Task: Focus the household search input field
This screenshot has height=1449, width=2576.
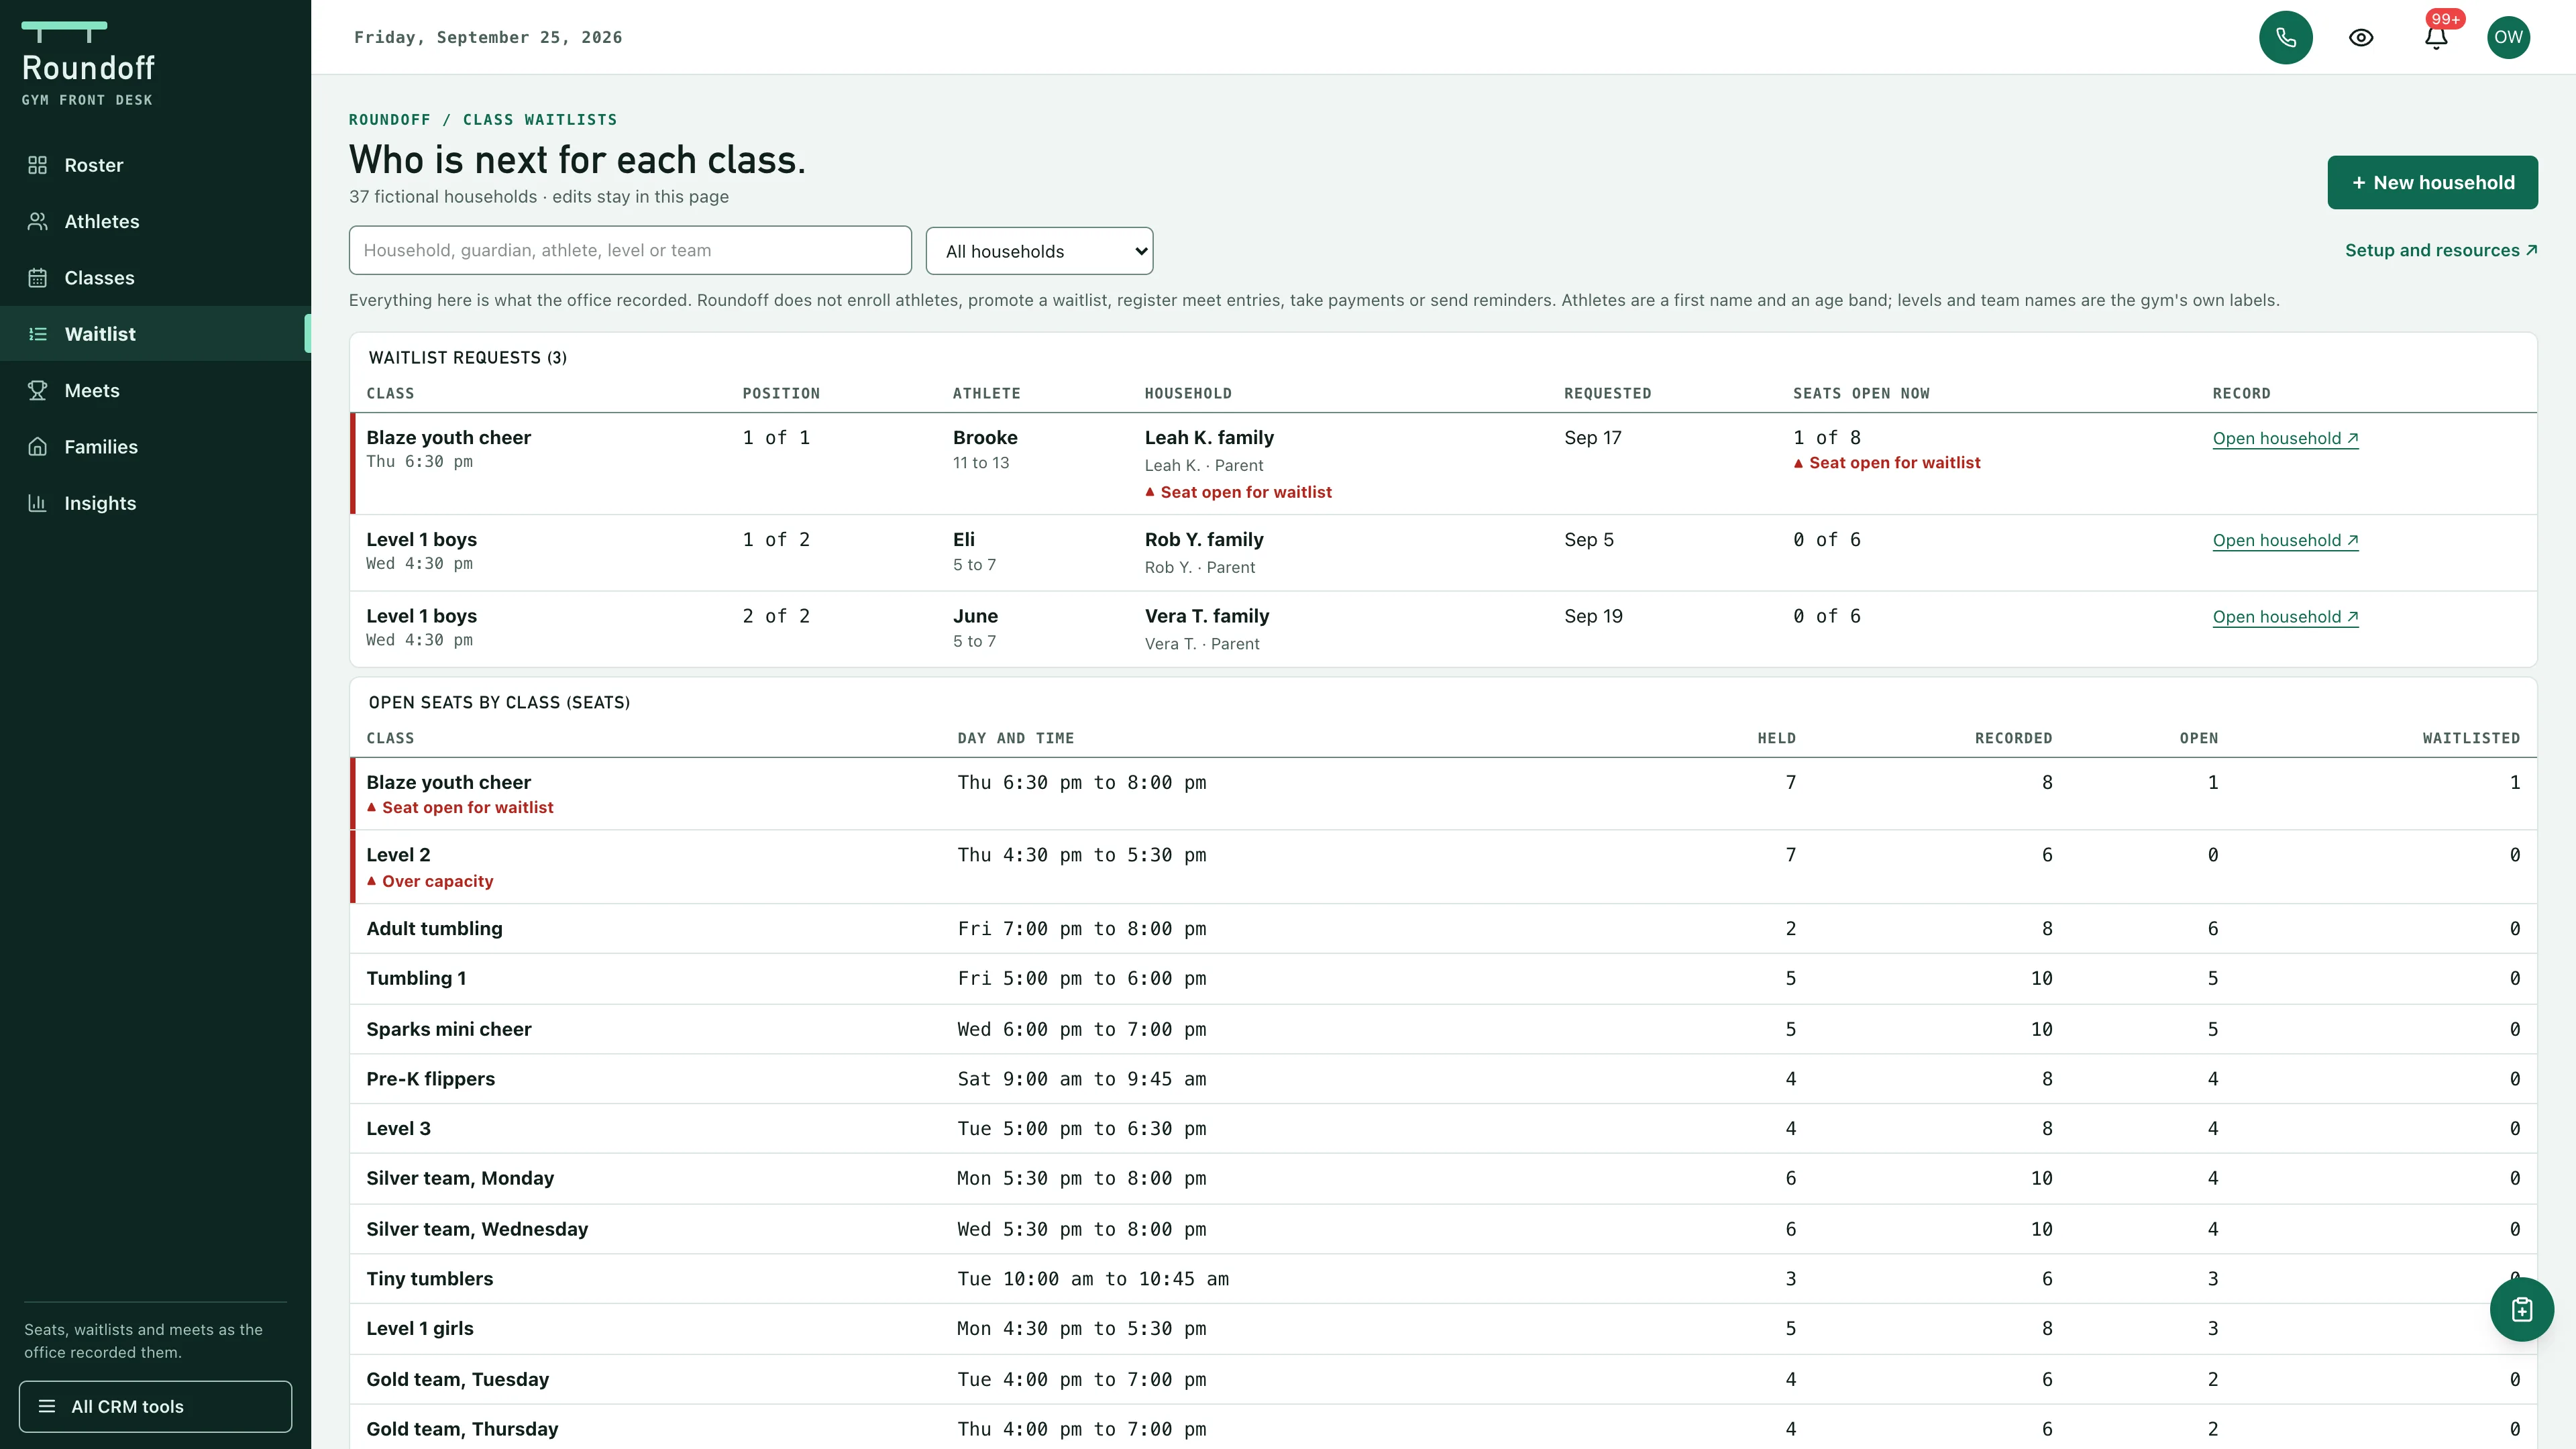Action: tap(630, 250)
